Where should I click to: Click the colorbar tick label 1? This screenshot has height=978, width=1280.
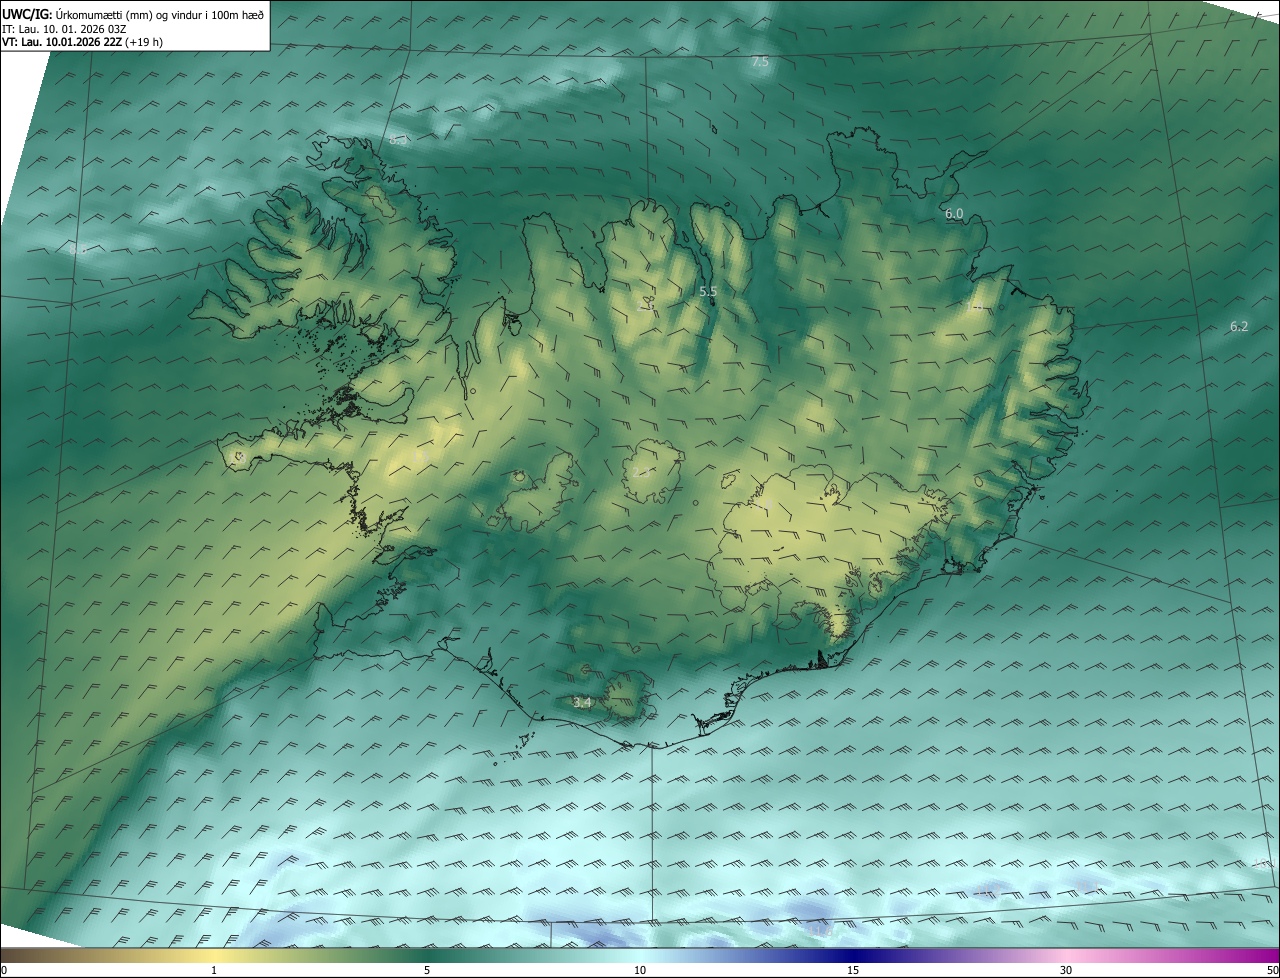pos(214,970)
